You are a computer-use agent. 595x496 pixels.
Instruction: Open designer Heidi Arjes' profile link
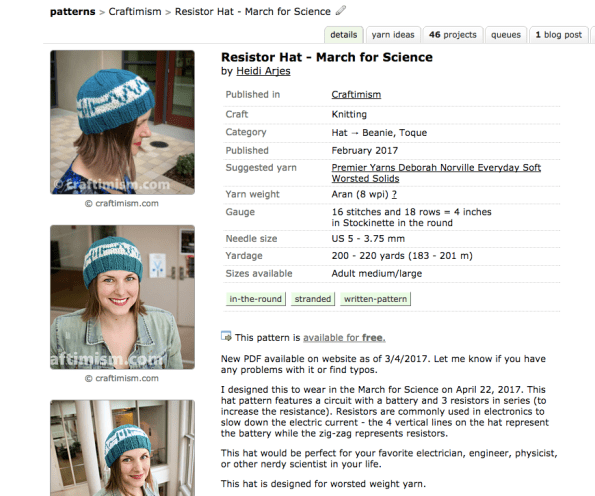click(263, 71)
